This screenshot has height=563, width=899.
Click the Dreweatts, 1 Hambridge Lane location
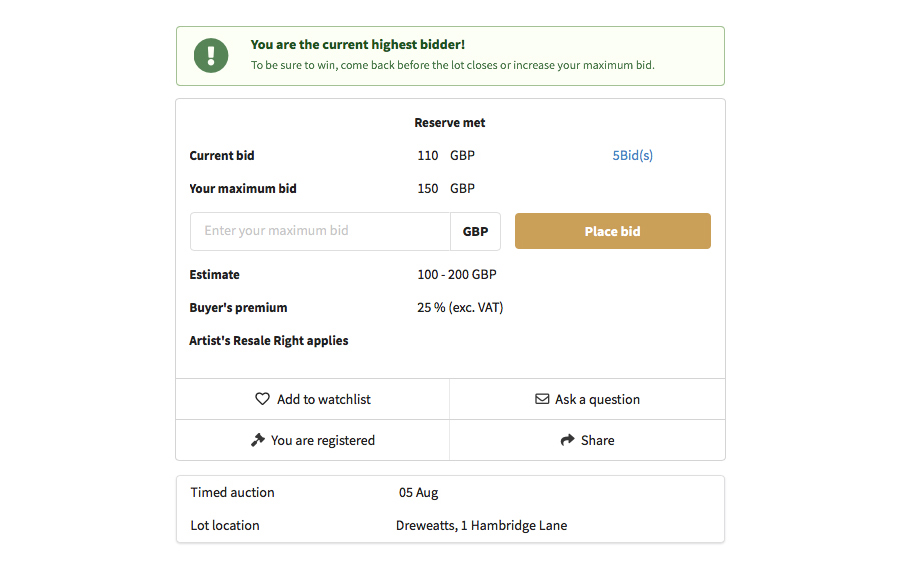pyautogui.click(x=481, y=525)
